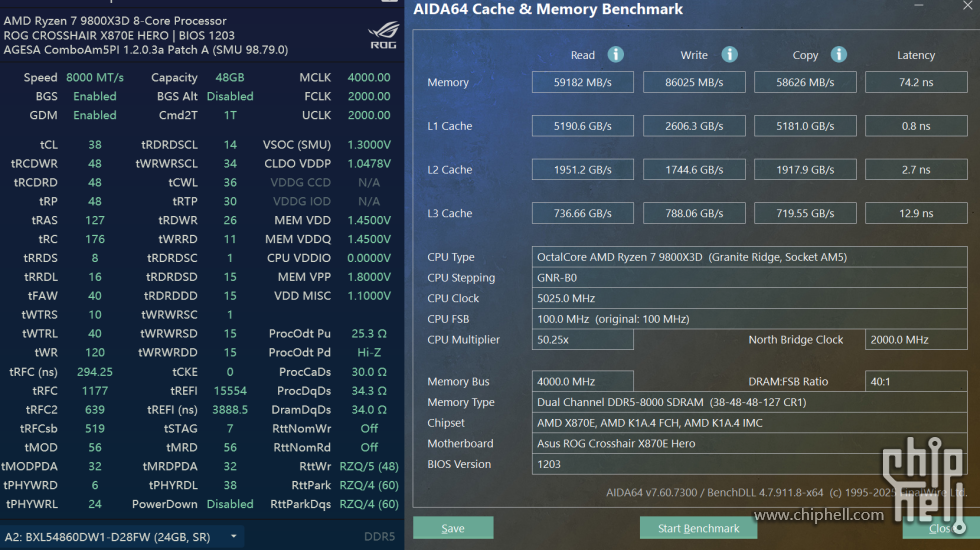Click the CPU Stepping GNR-B0 field

pos(749,278)
